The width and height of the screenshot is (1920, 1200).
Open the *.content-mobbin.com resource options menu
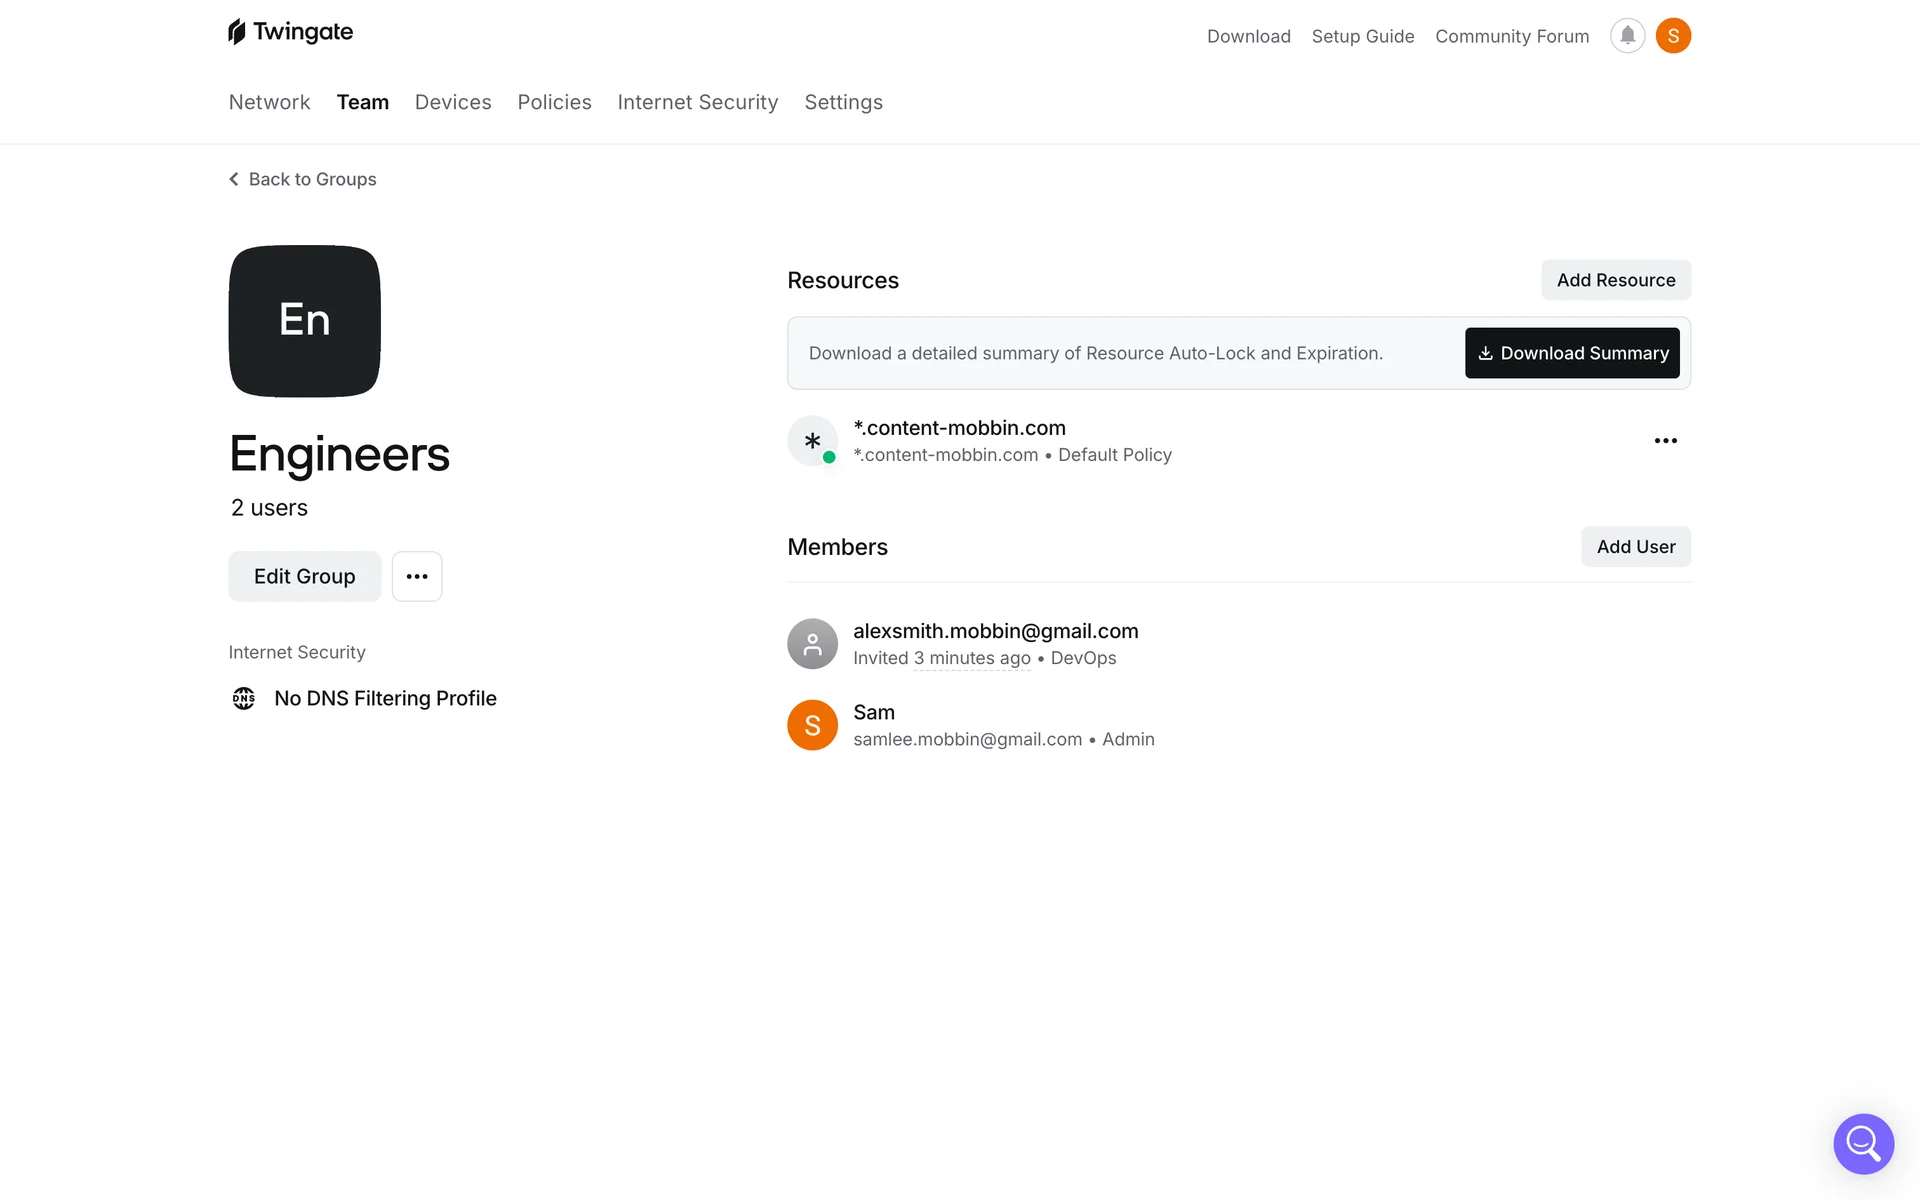coord(1665,441)
